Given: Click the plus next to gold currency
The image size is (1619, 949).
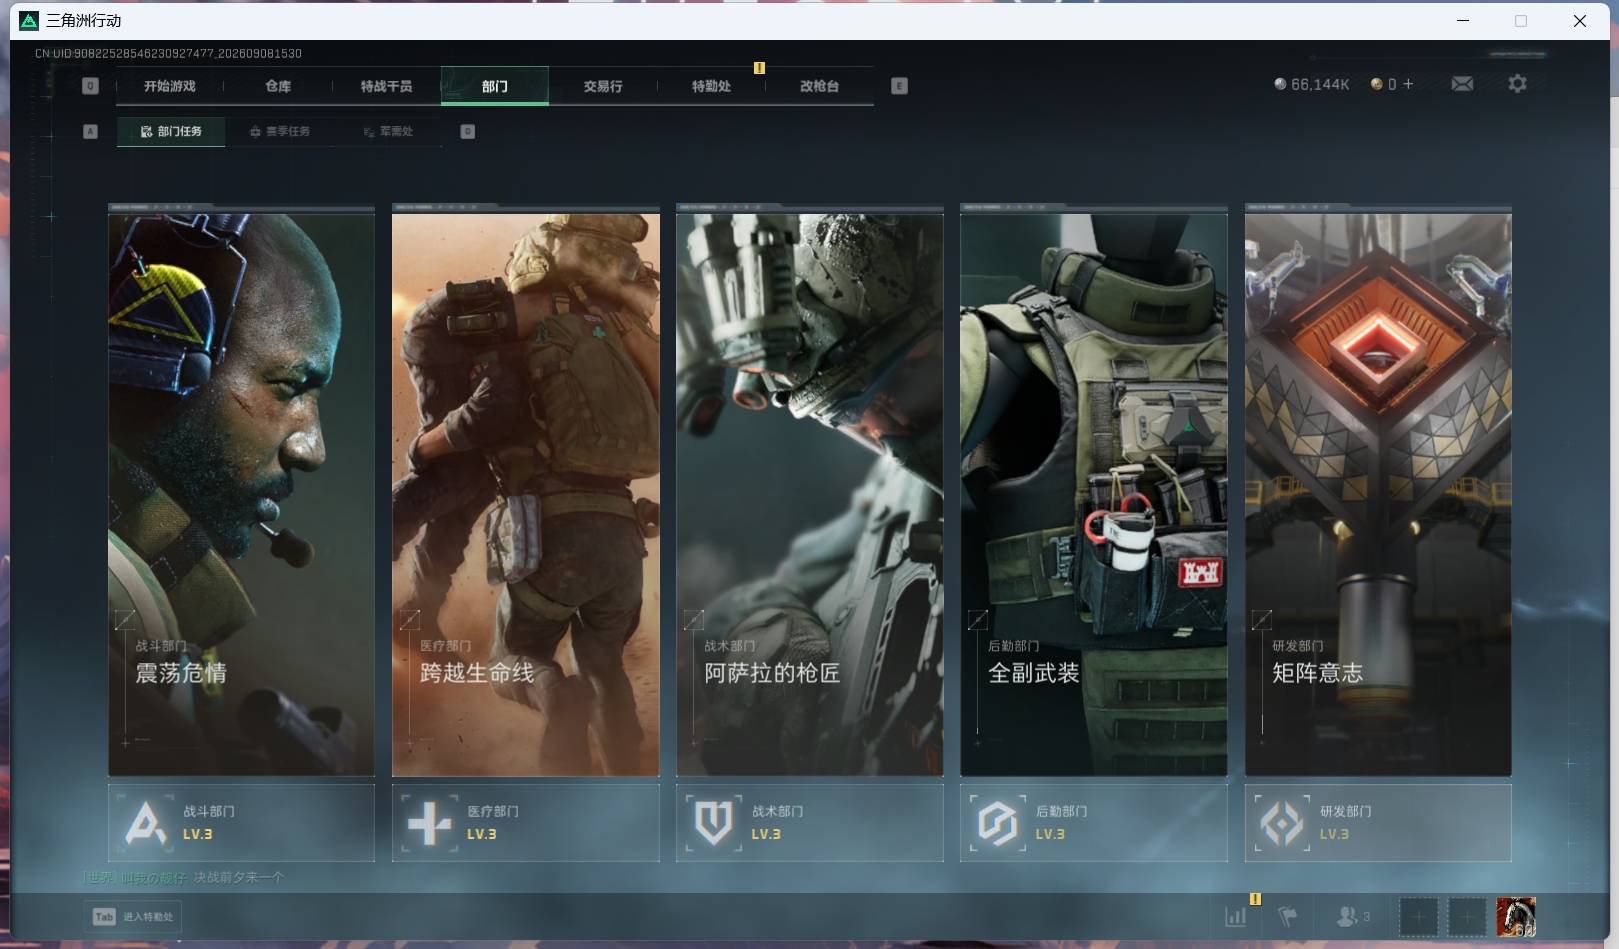Looking at the screenshot, I should pyautogui.click(x=1408, y=84).
